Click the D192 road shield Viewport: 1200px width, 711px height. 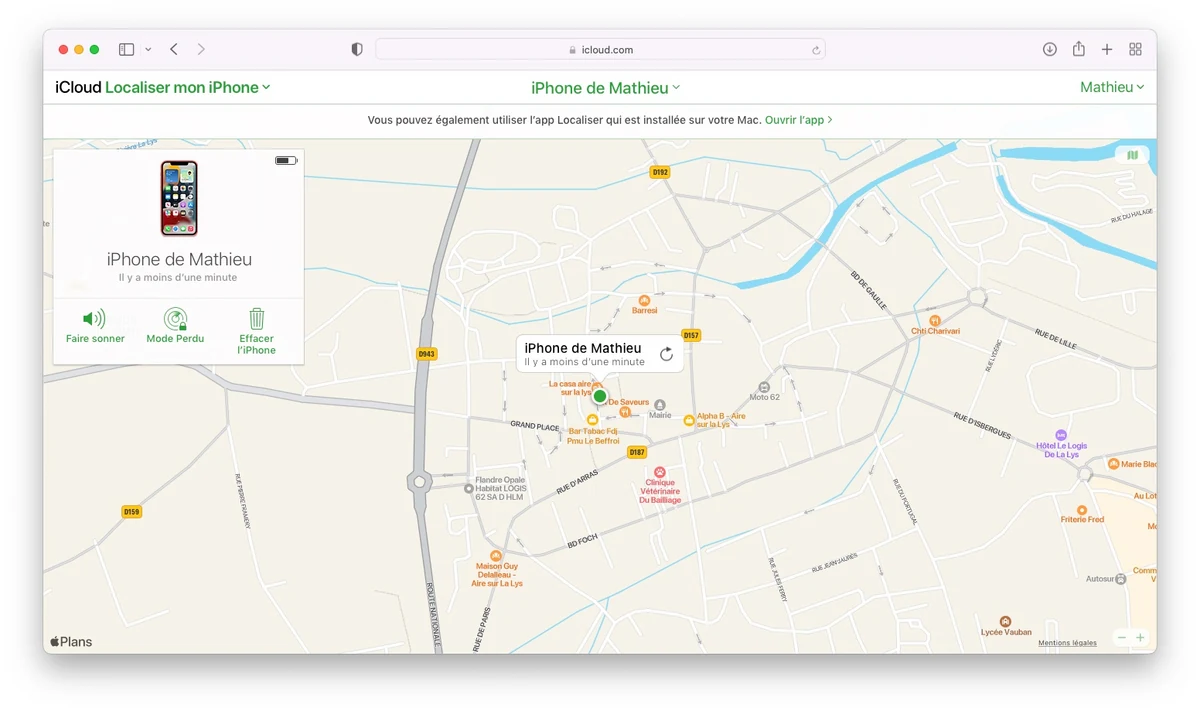pos(659,172)
